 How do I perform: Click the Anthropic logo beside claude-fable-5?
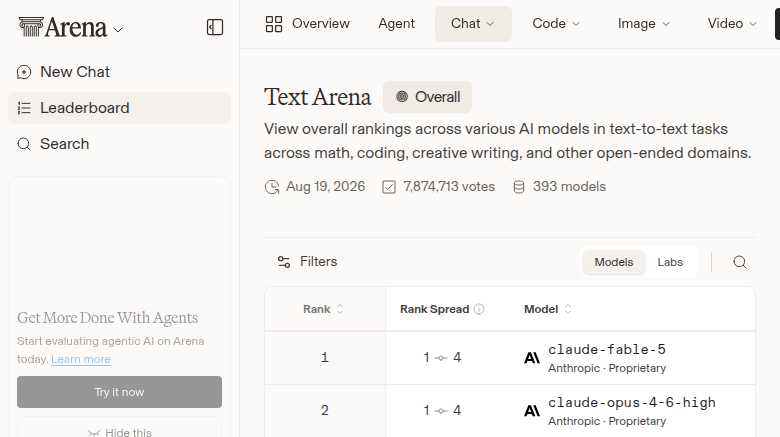tap(532, 358)
